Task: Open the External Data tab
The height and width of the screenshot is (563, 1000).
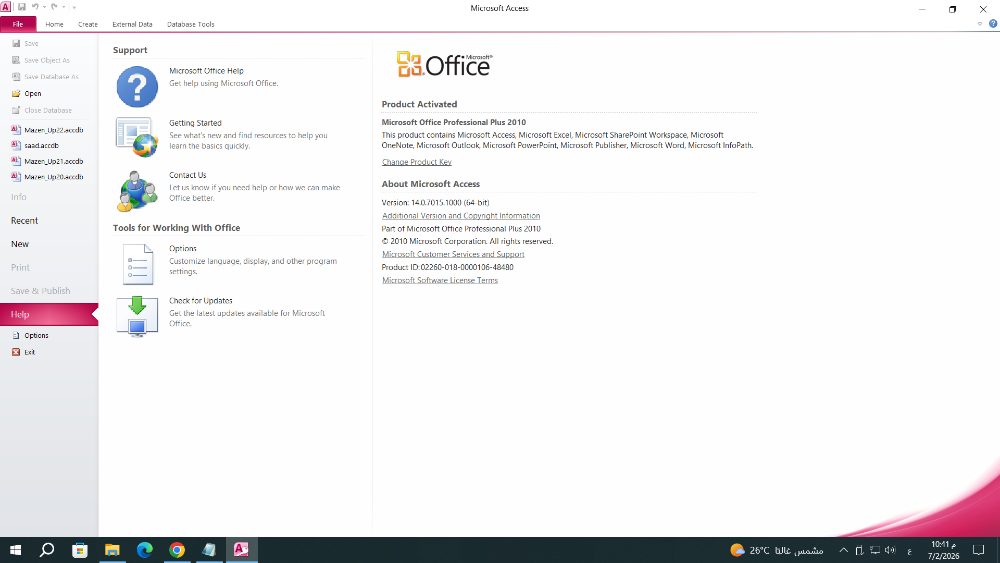Action: click(x=132, y=24)
